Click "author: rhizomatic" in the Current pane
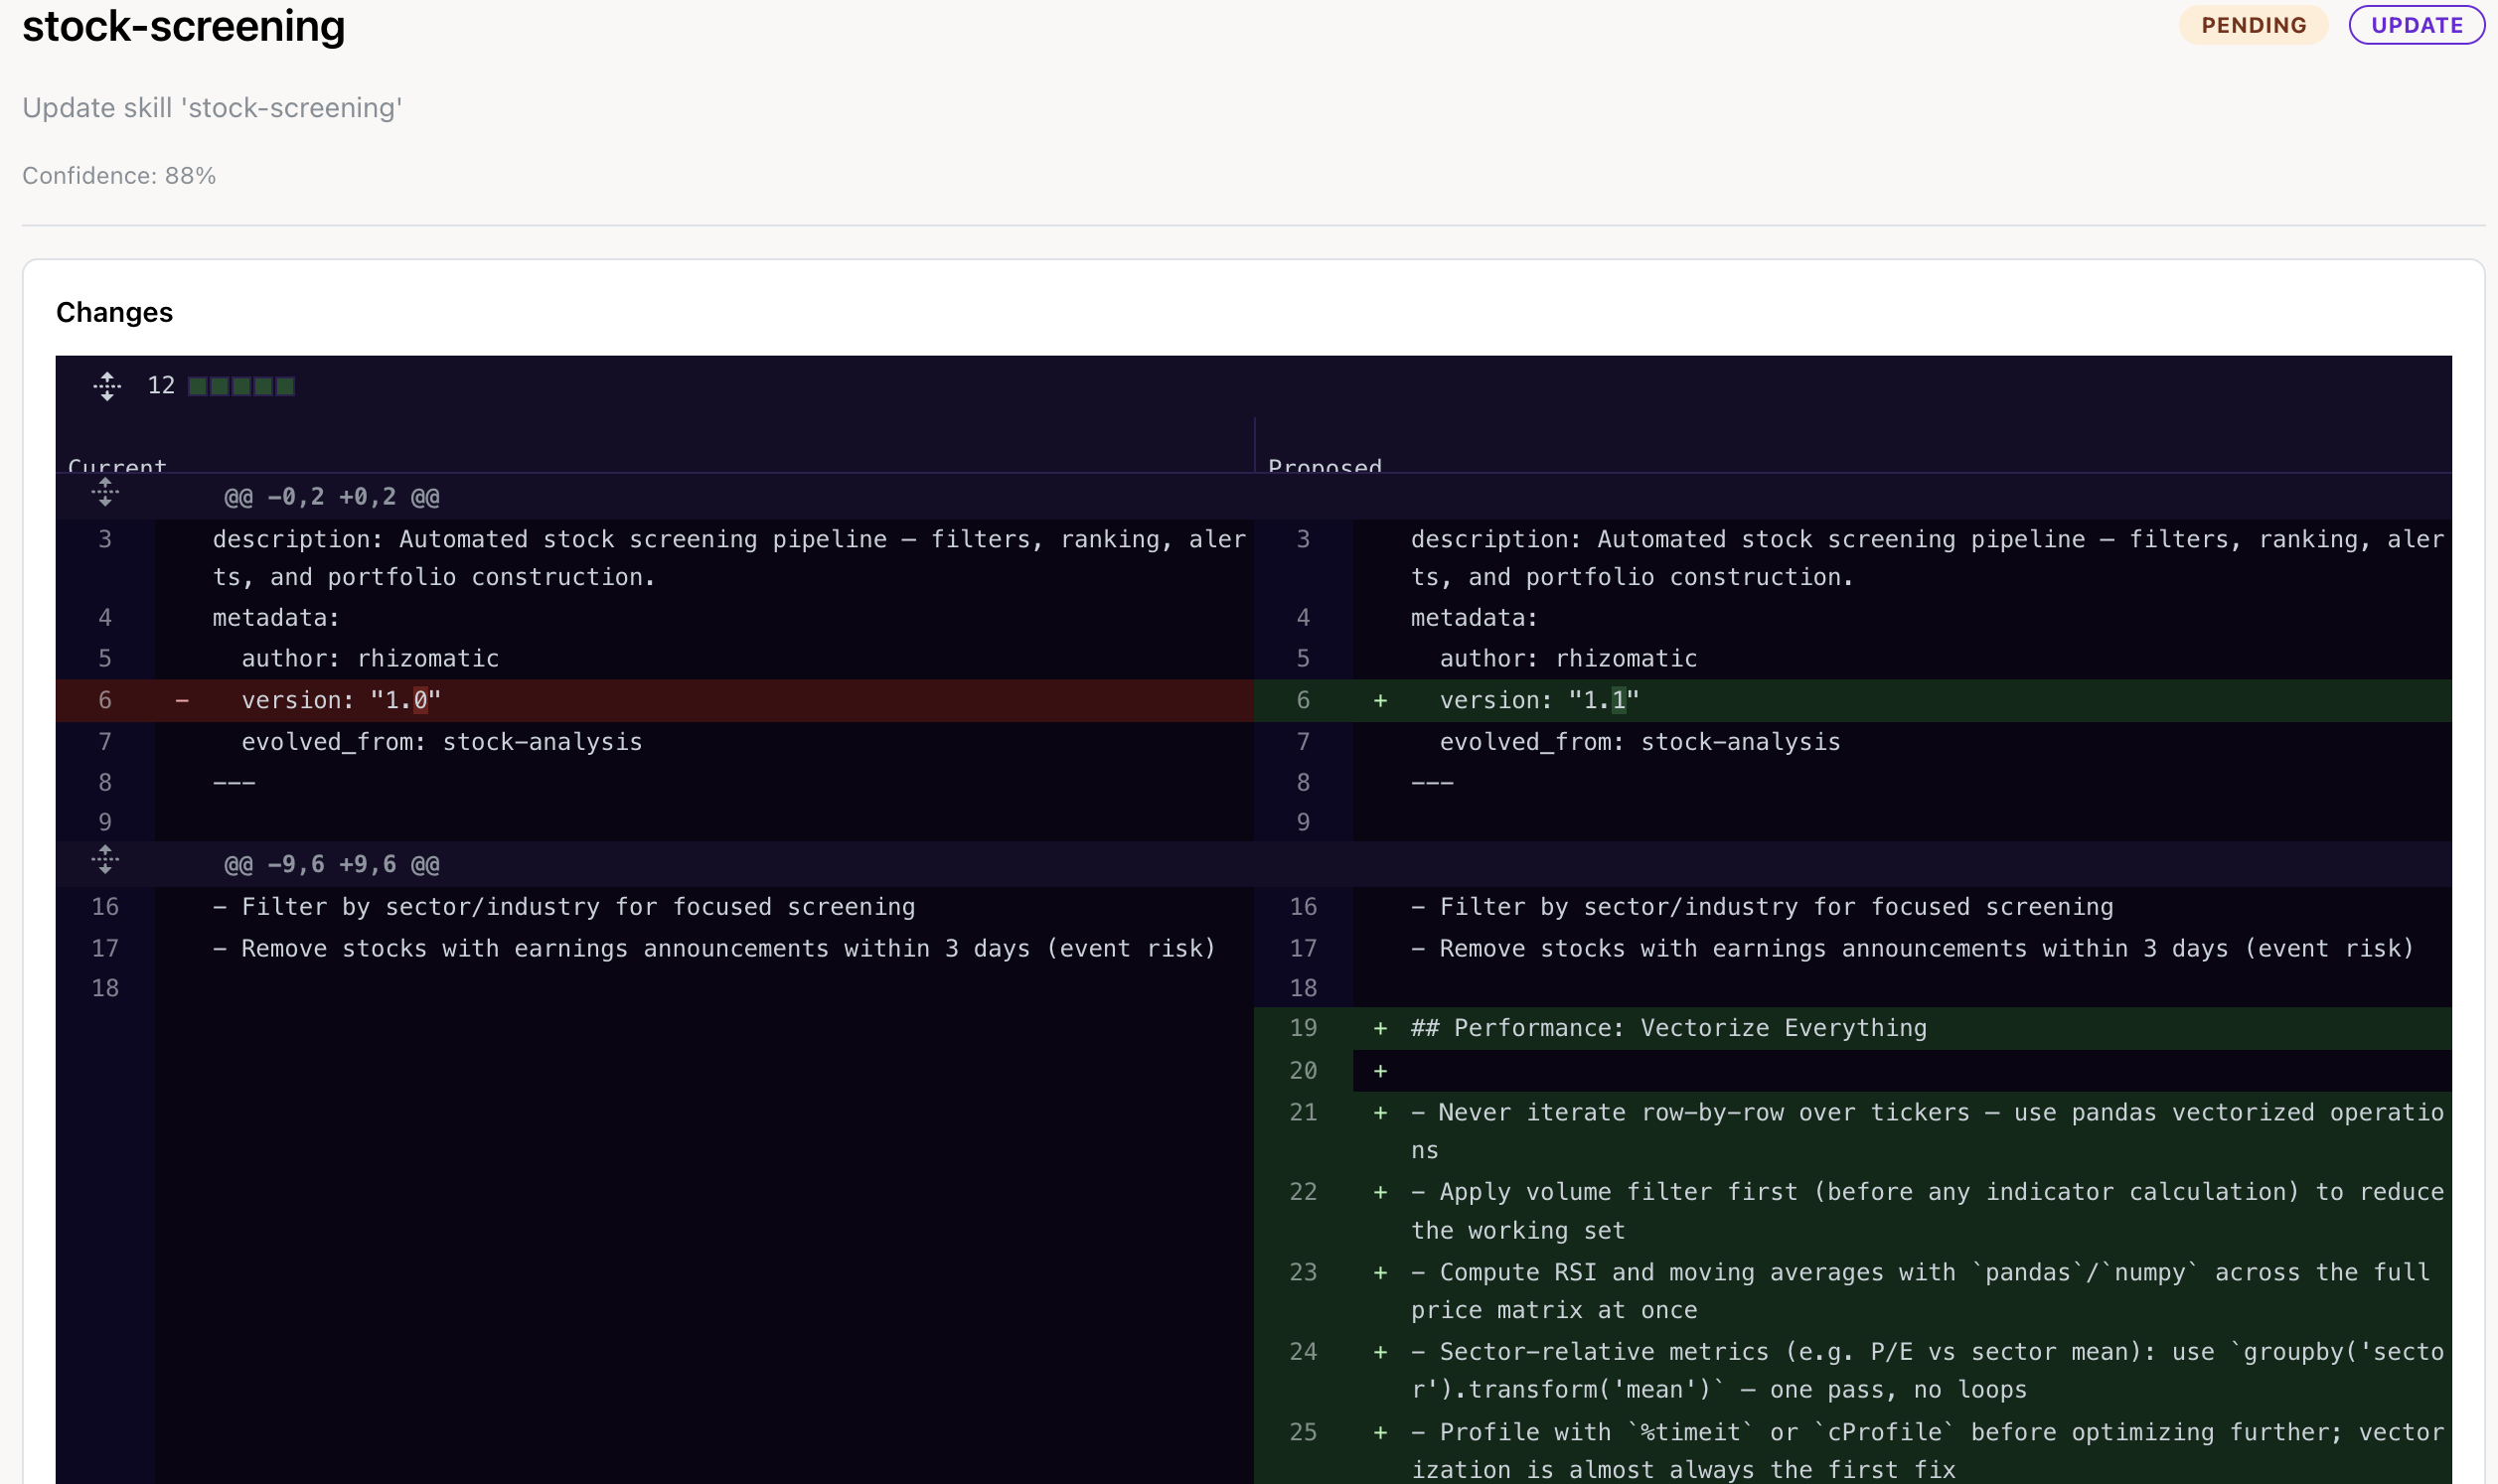 370,658
